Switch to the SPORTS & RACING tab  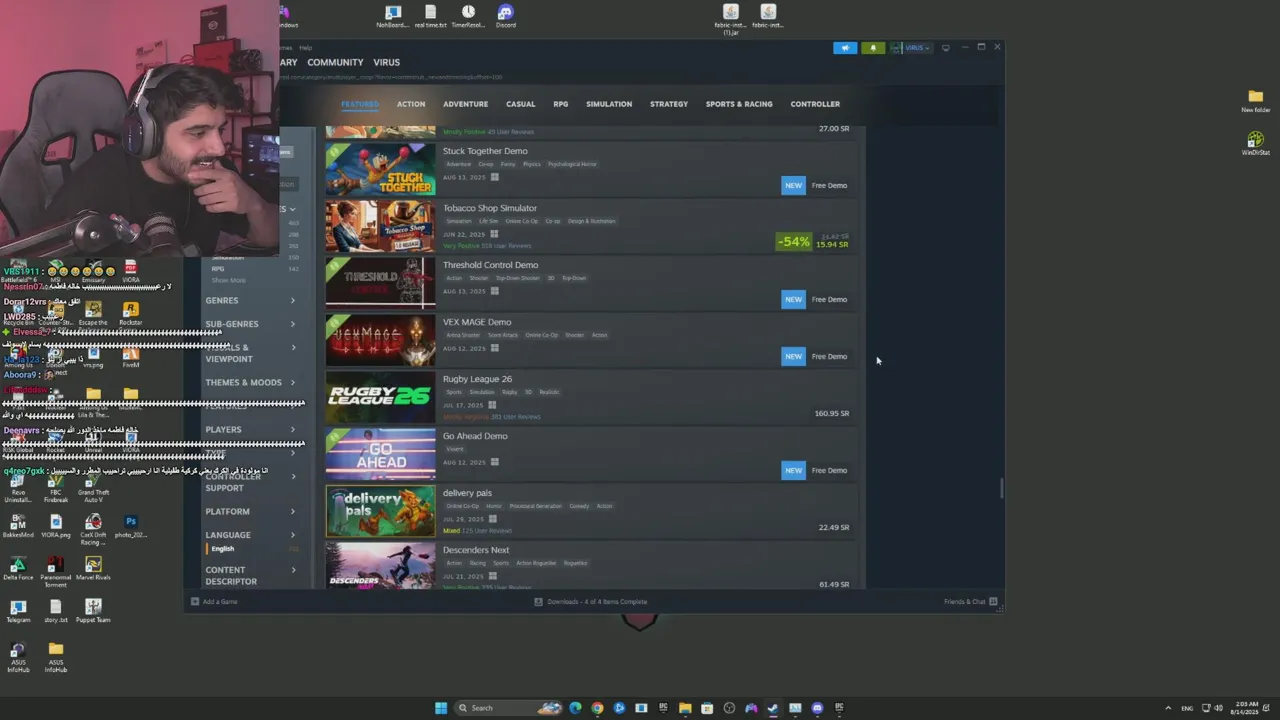pyautogui.click(x=739, y=104)
